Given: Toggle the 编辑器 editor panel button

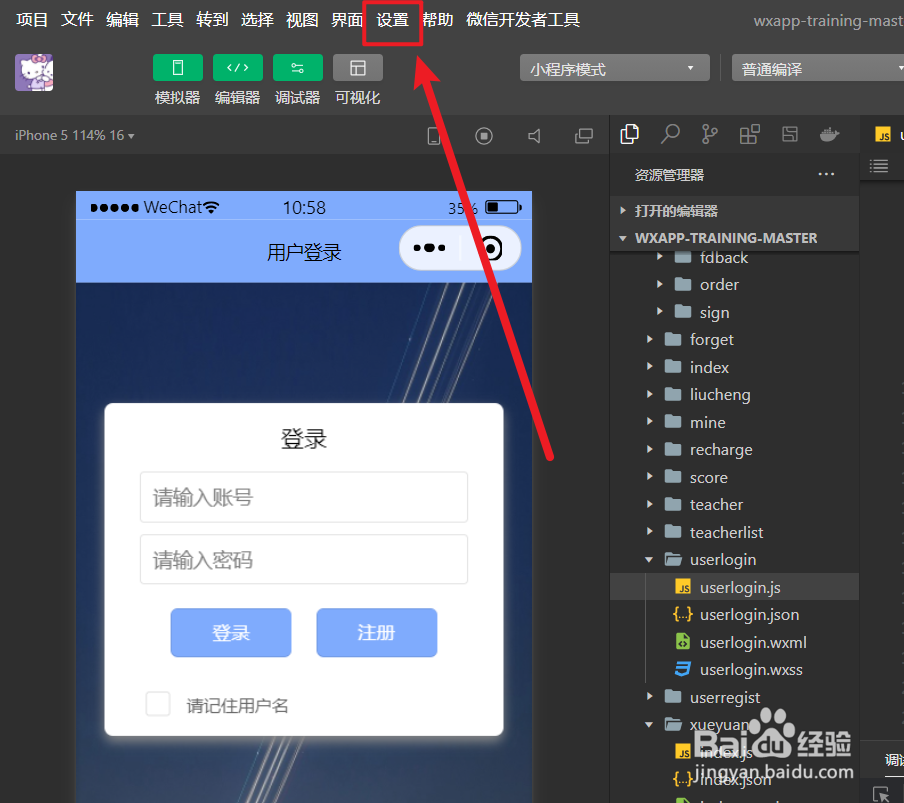Looking at the screenshot, I should [x=238, y=68].
